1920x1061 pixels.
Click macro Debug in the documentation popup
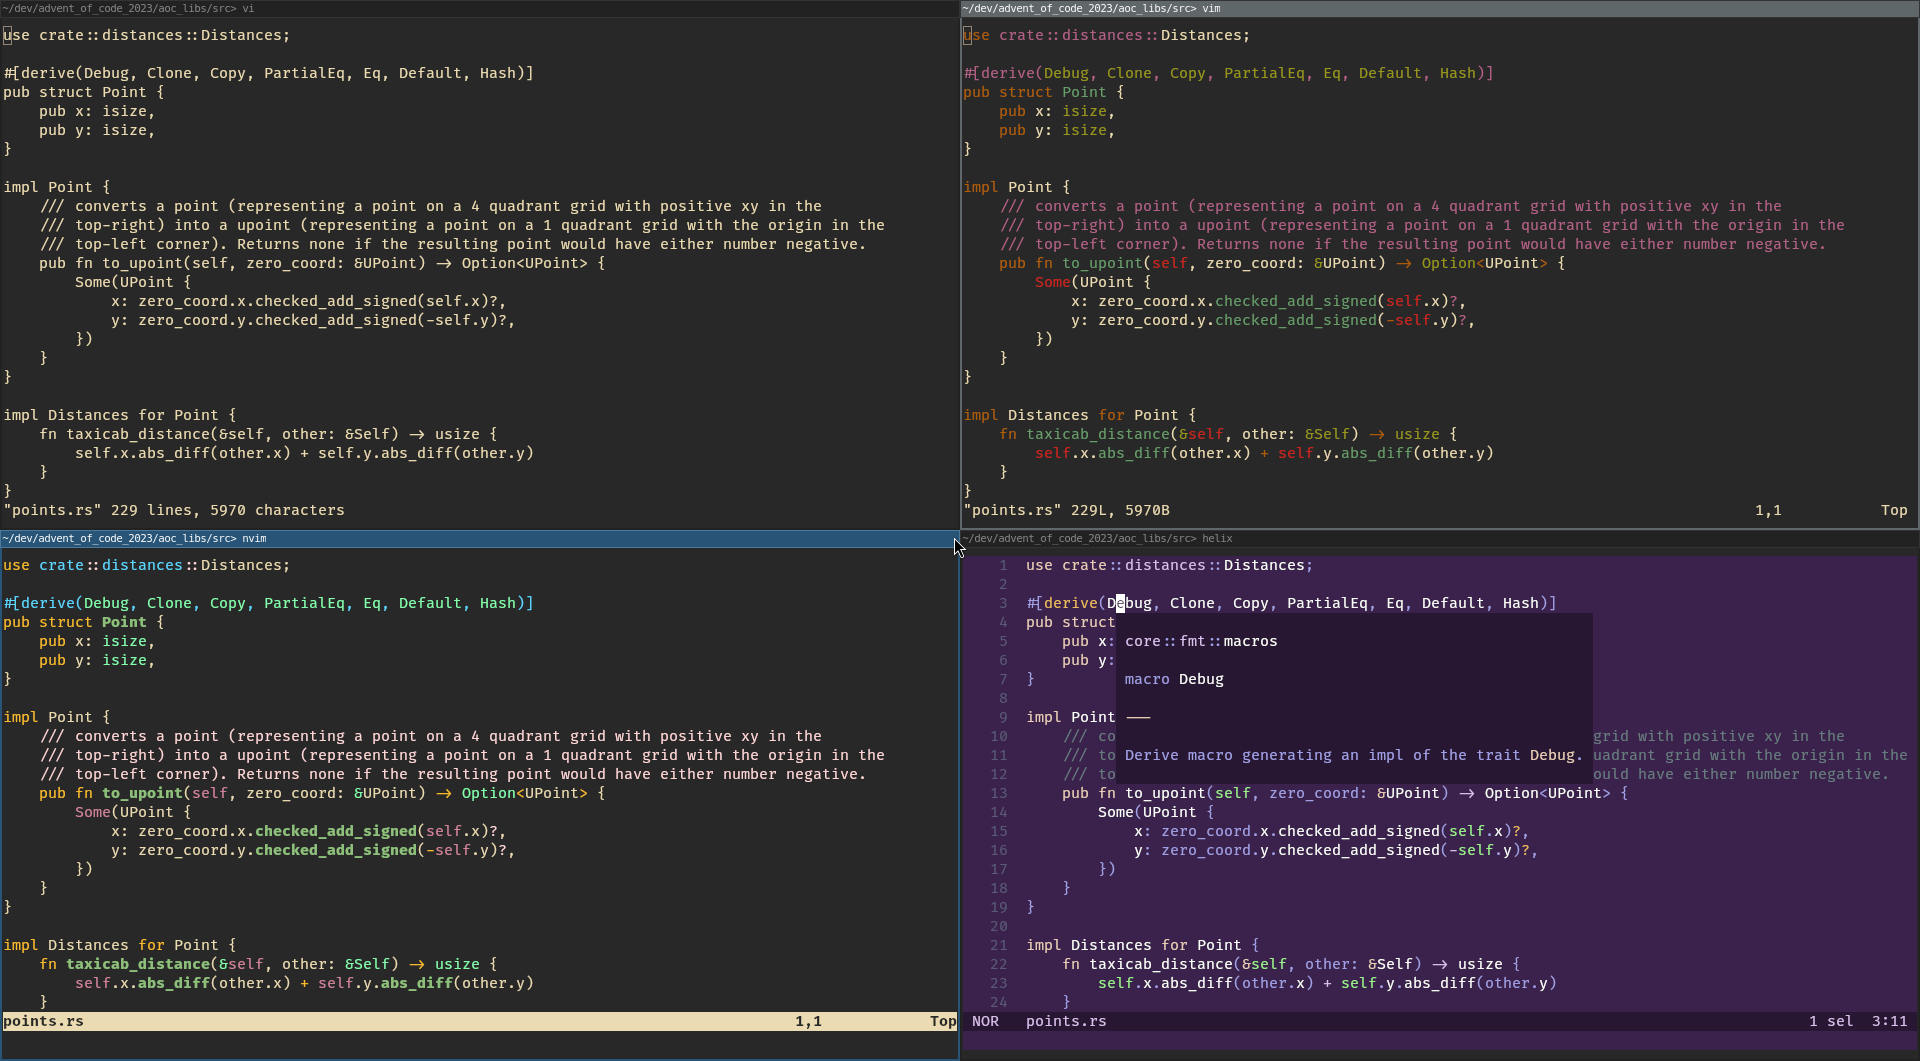[x=1173, y=679]
